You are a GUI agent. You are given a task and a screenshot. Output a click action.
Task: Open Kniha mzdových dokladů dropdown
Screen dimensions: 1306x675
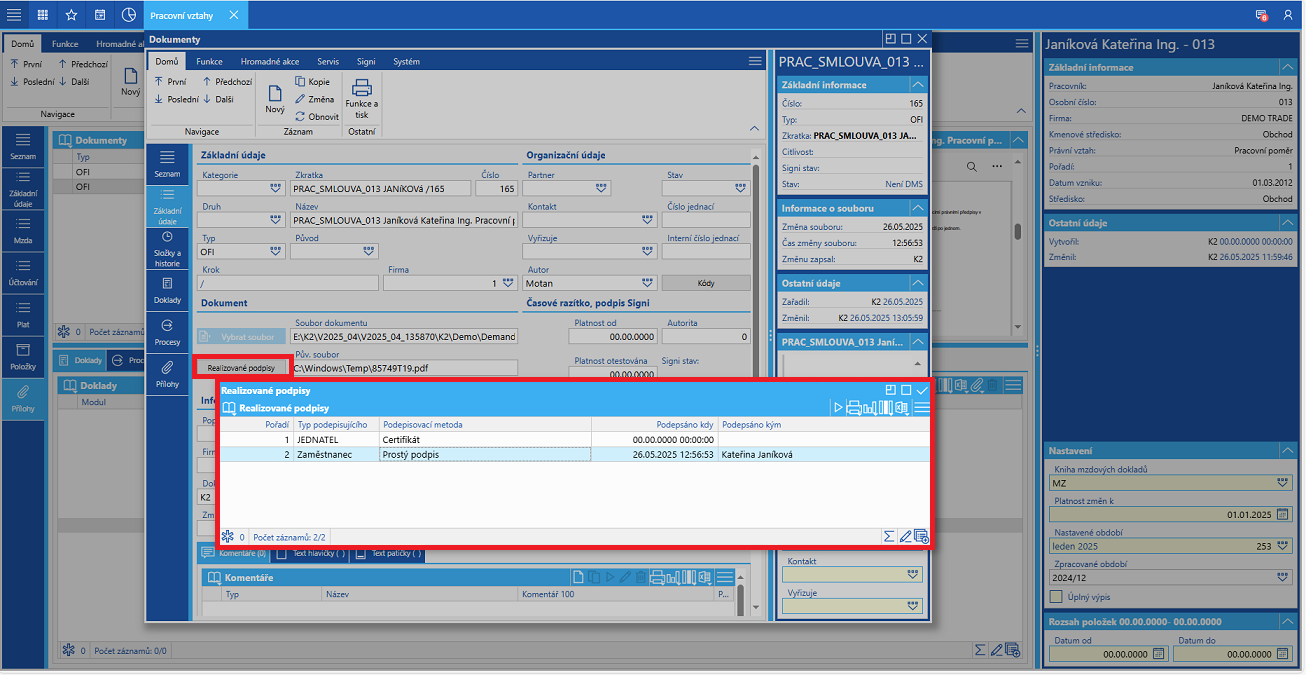(1283, 482)
